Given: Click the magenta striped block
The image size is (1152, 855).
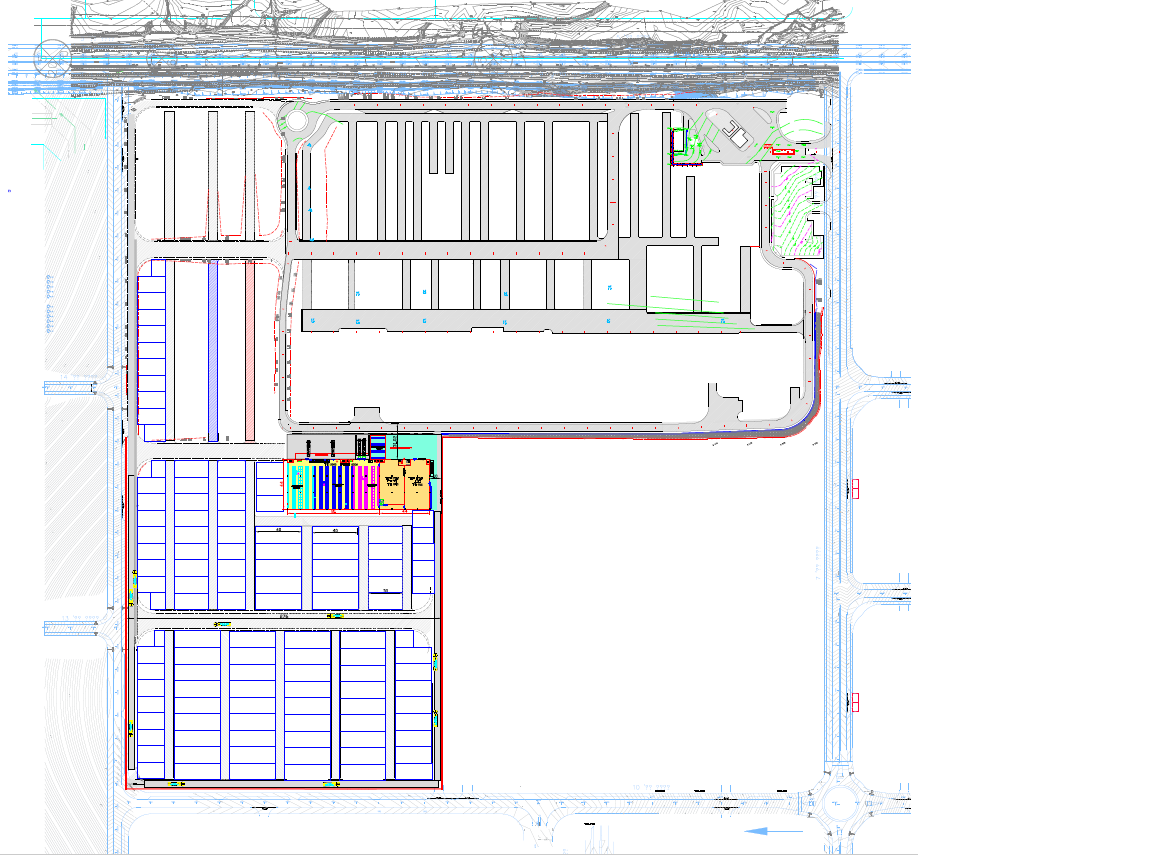Looking at the screenshot, I should [359, 486].
